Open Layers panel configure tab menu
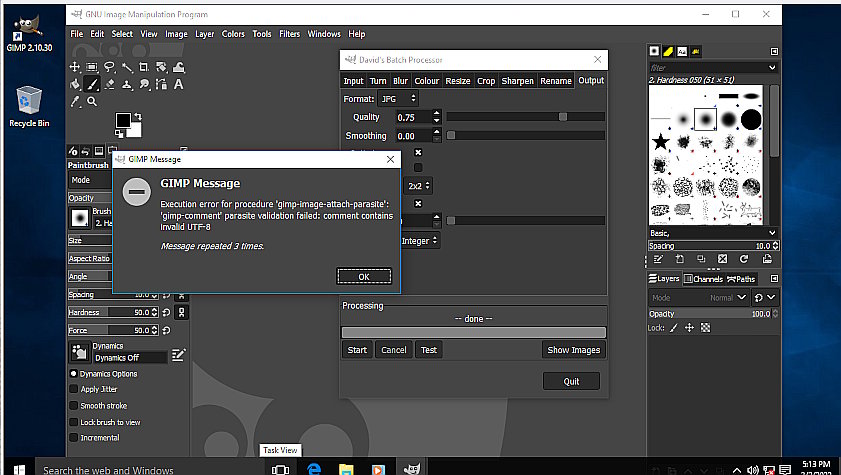 [x=774, y=278]
